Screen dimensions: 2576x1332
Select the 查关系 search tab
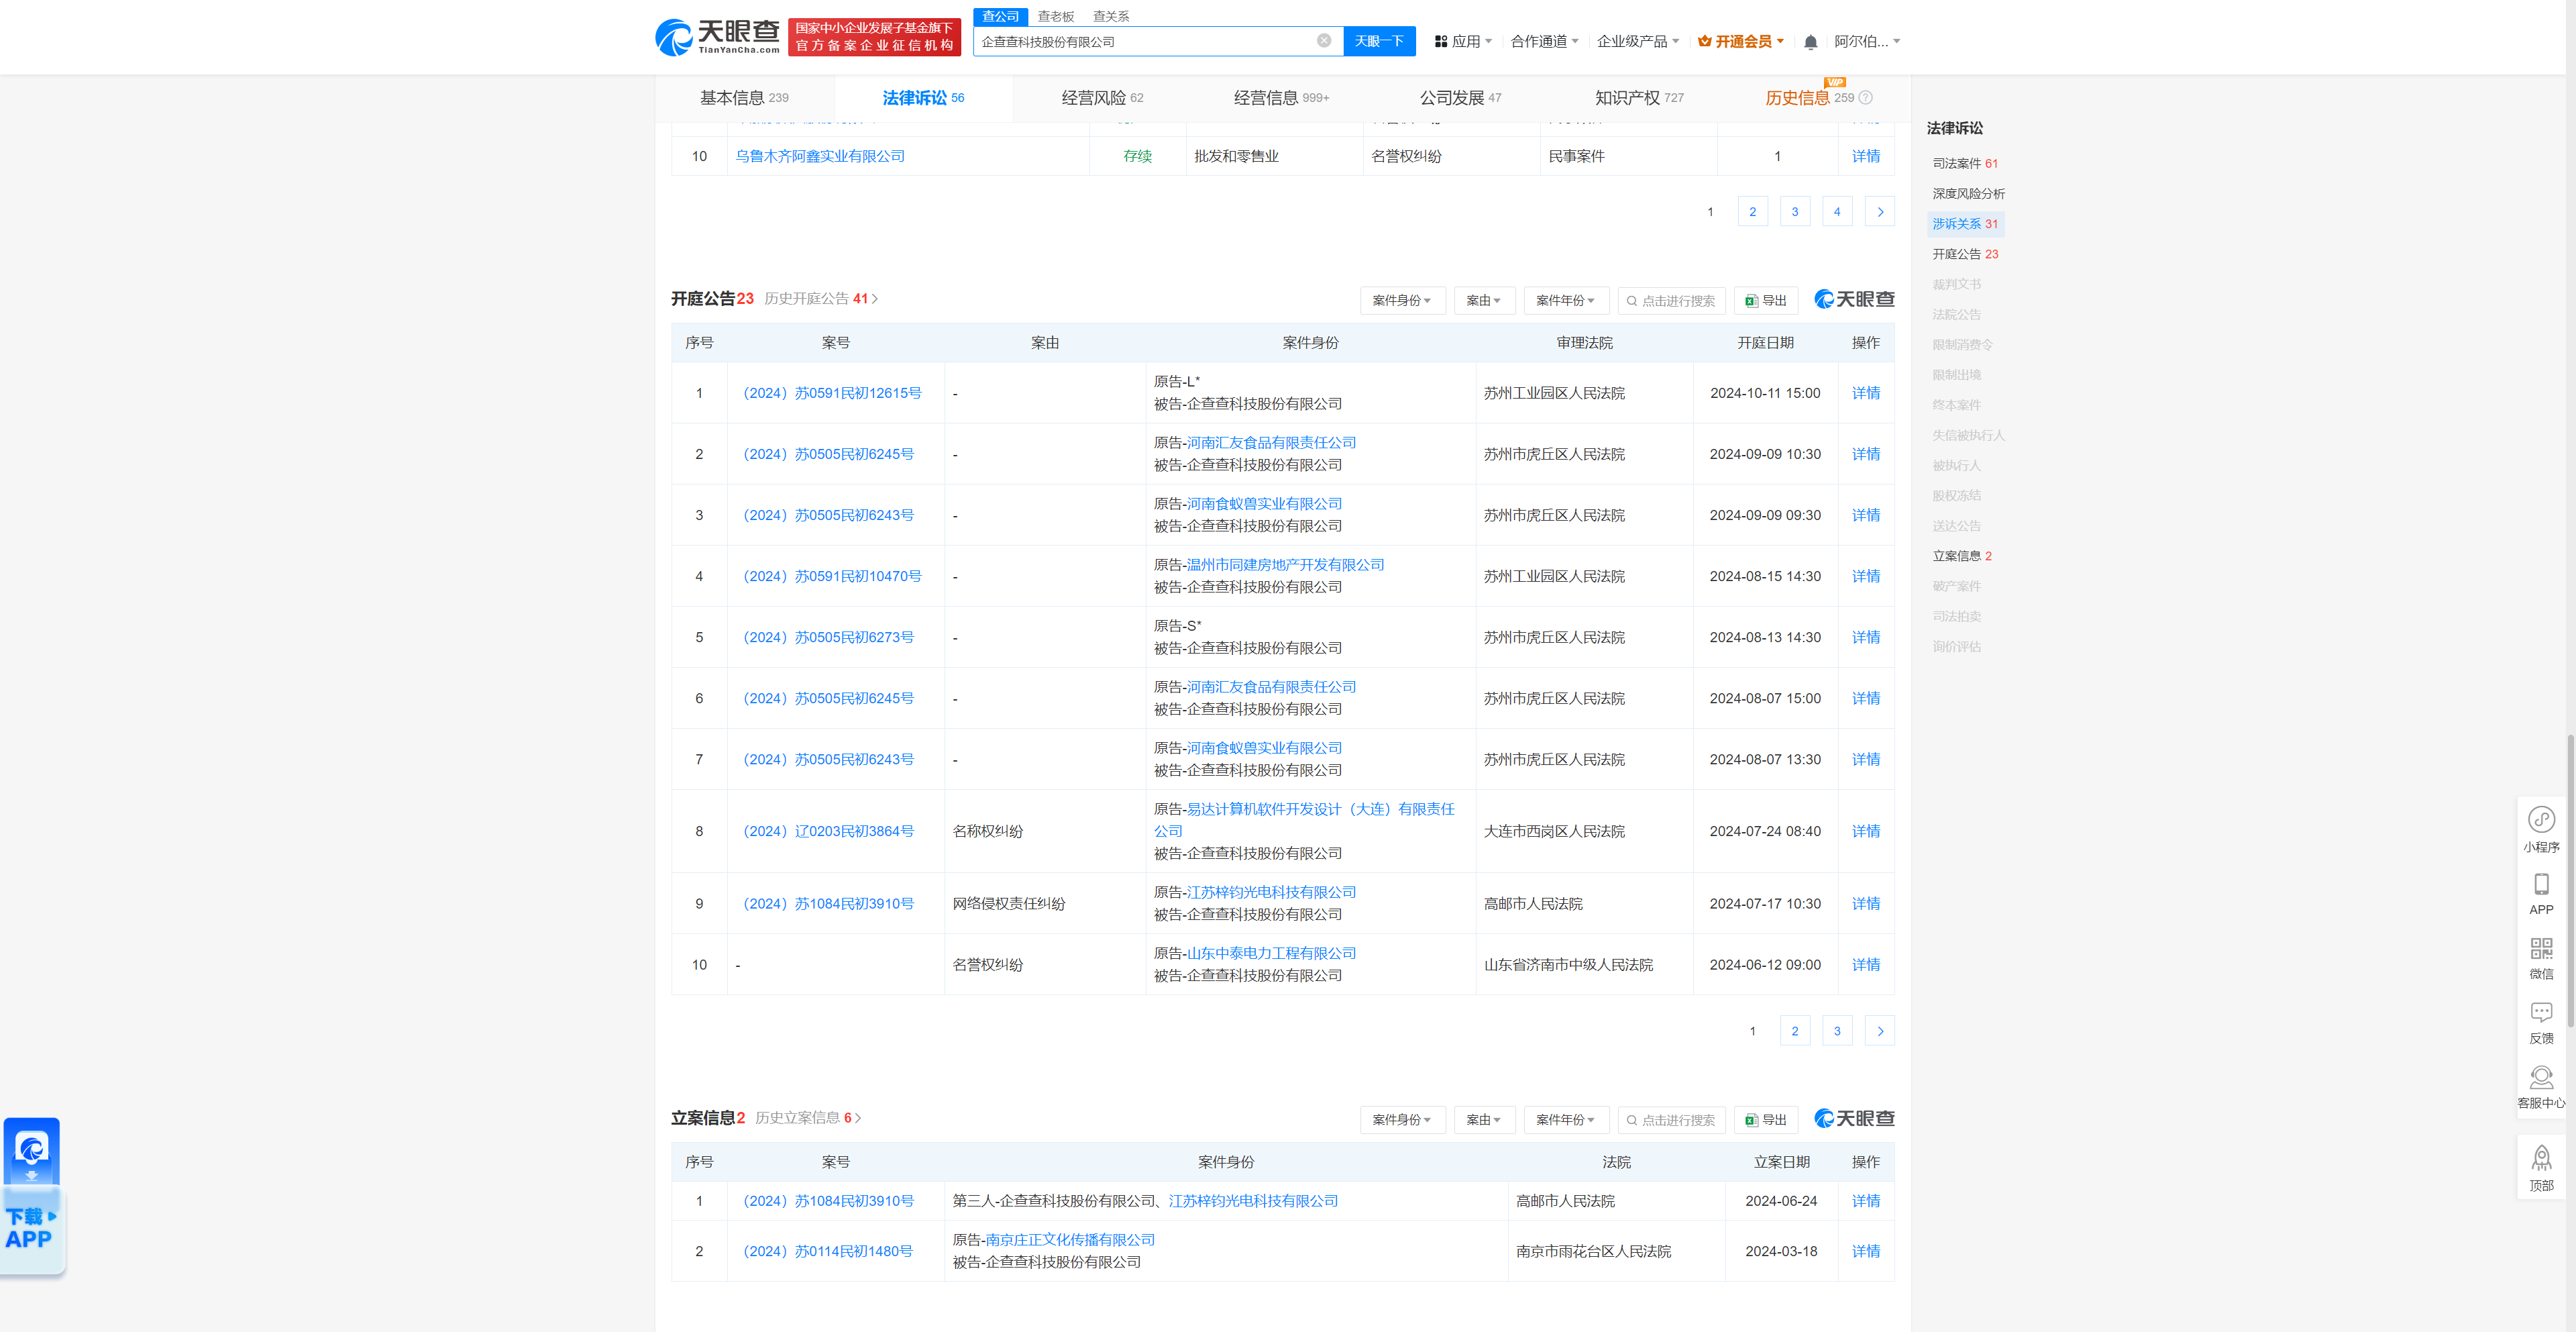(x=1110, y=16)
